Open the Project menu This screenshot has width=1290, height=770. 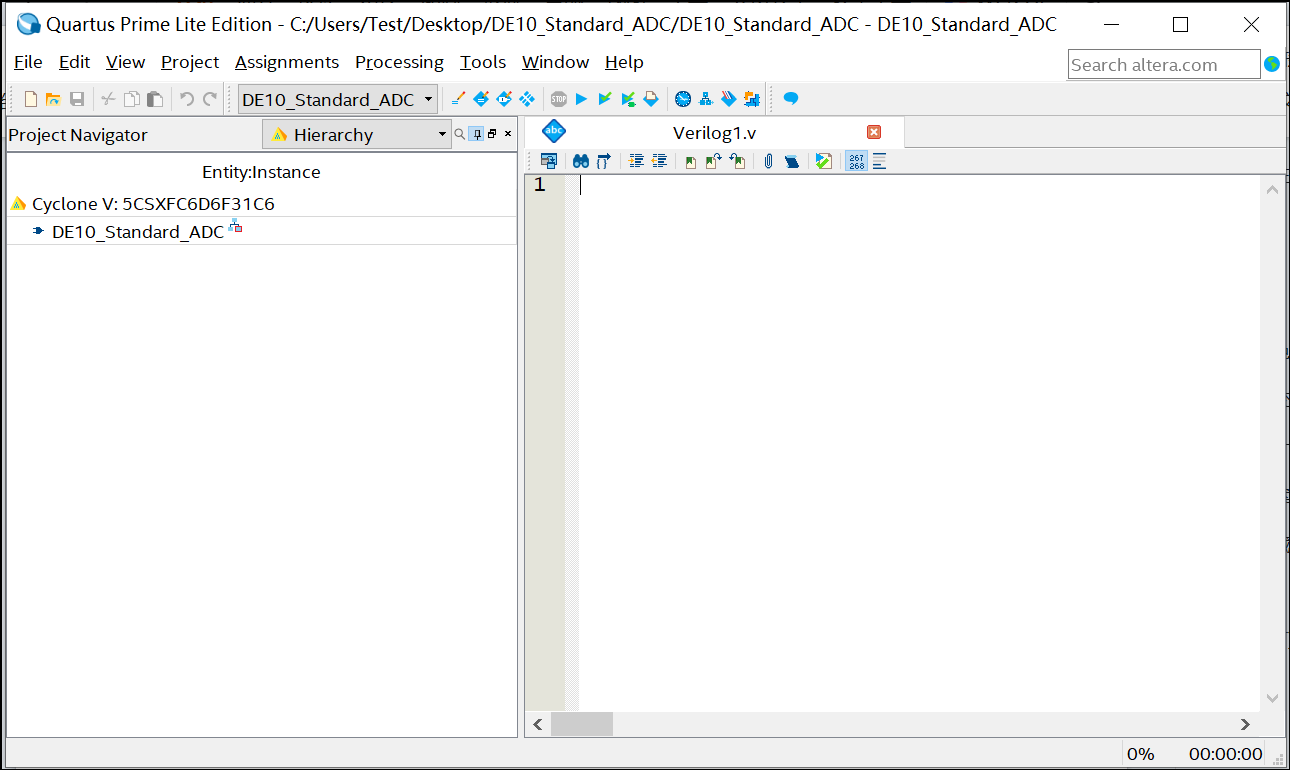(190, 62)
